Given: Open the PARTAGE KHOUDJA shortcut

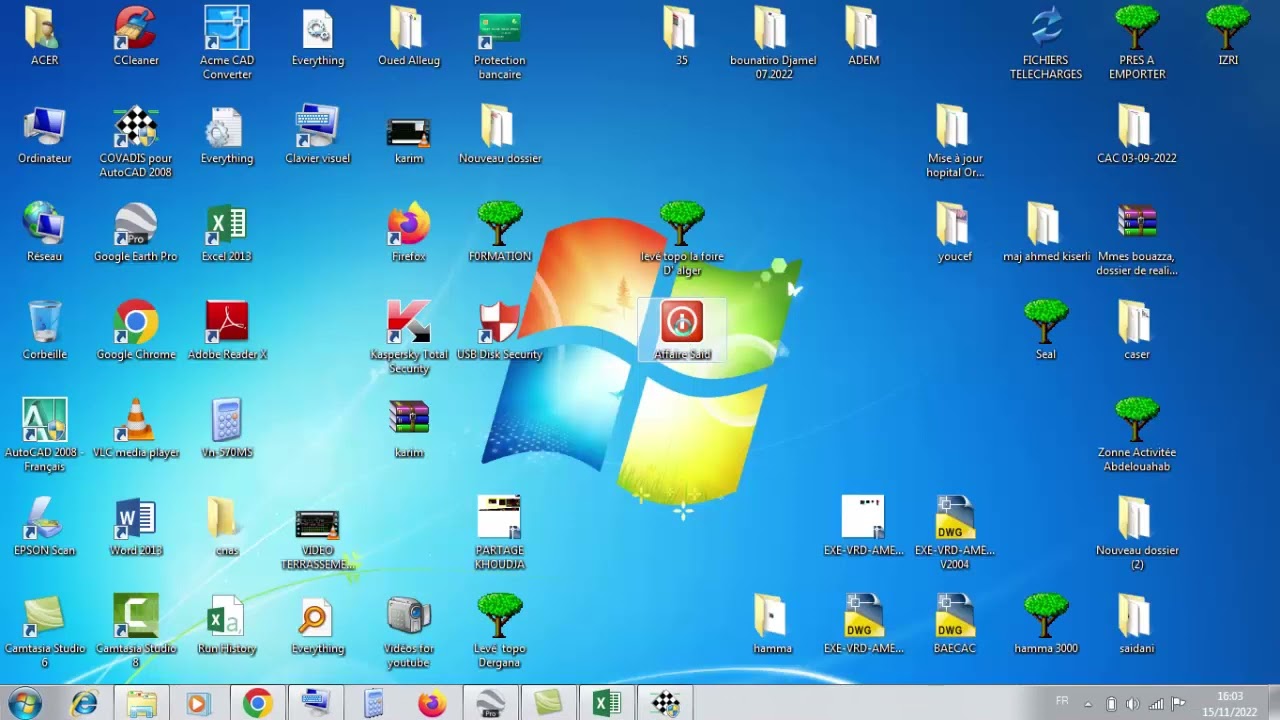Looking at the screenshot, I should tap(500, 533).
